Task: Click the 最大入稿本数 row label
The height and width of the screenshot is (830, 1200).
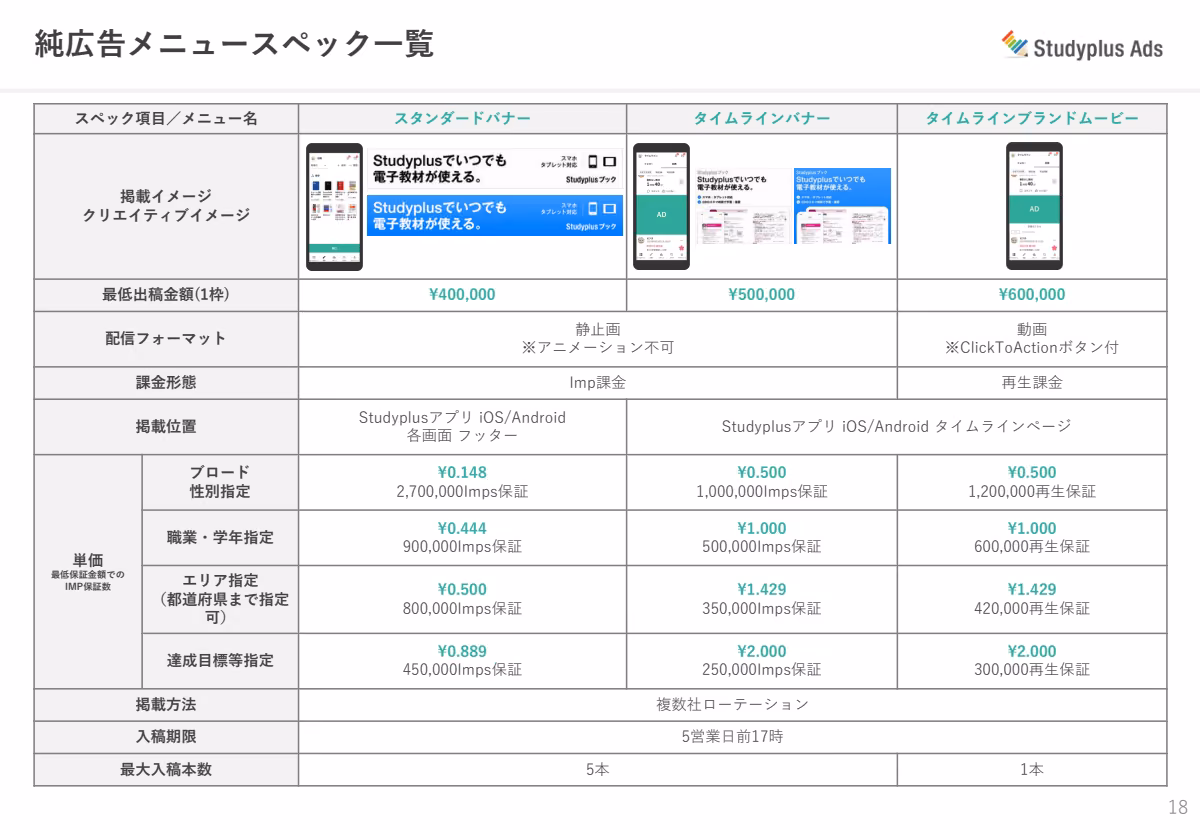Action: 166,770
